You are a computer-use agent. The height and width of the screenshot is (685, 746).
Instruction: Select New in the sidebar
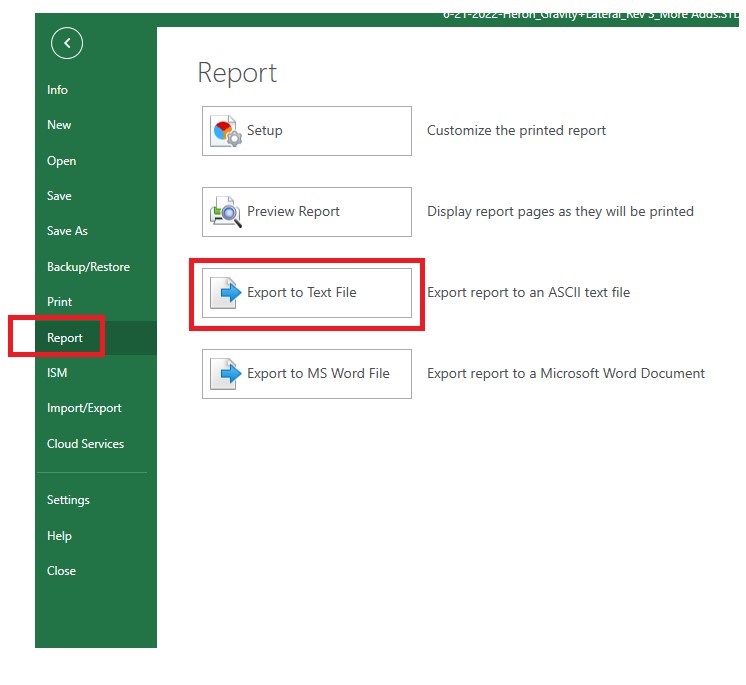click(59, 125)
